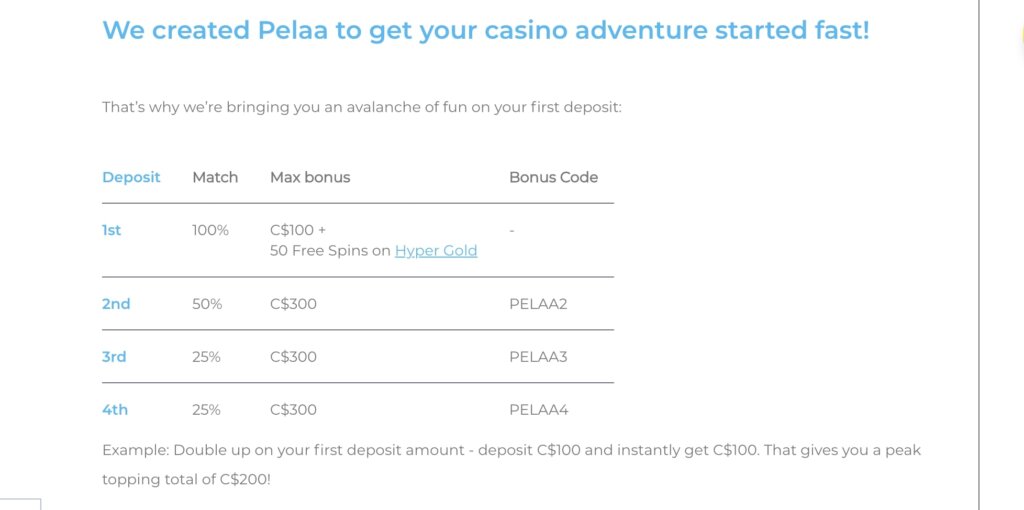Select the Match column header
This screenshot has width=1024, height=510.
(x=215, y=178)
